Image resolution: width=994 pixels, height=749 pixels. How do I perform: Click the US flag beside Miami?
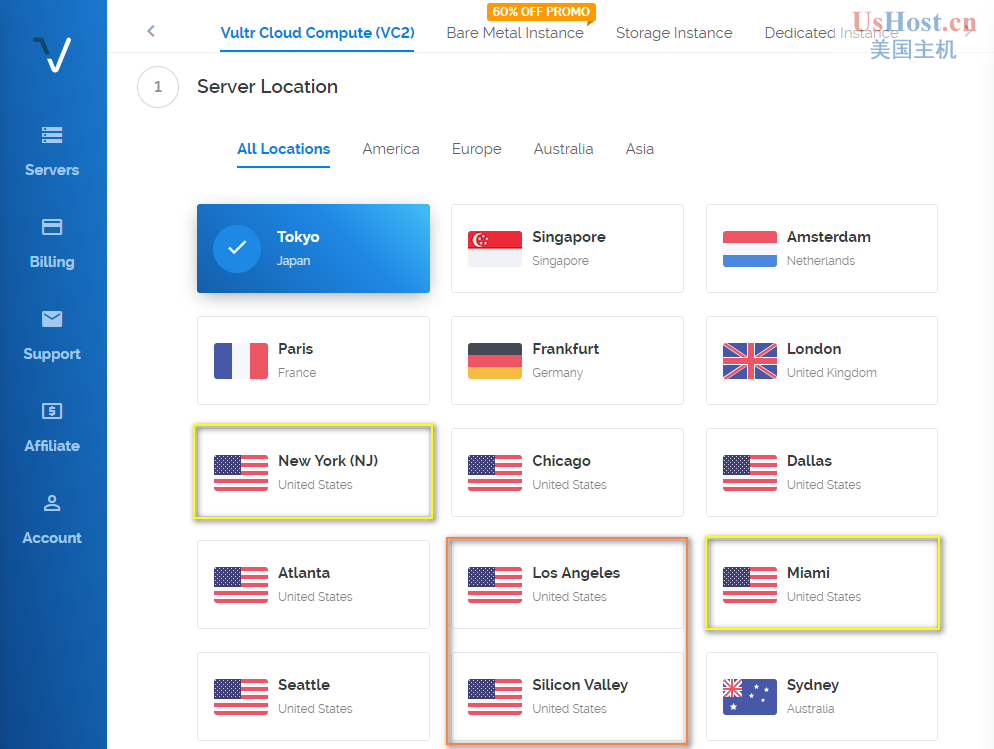click(750, 585)
